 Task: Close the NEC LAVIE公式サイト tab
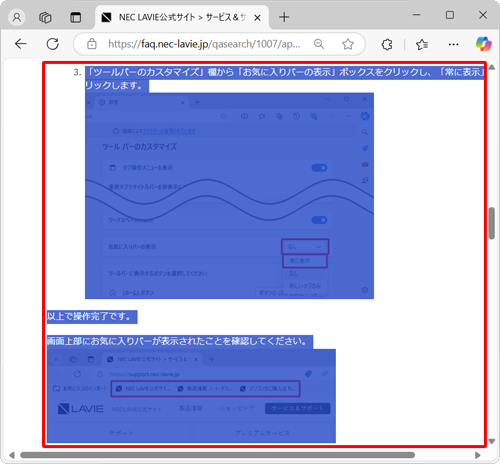[x=257, y=18]
